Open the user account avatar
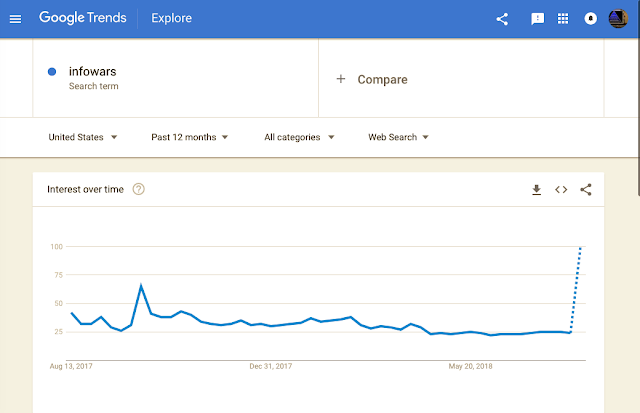The image size is (640, 413). point(618,18)
